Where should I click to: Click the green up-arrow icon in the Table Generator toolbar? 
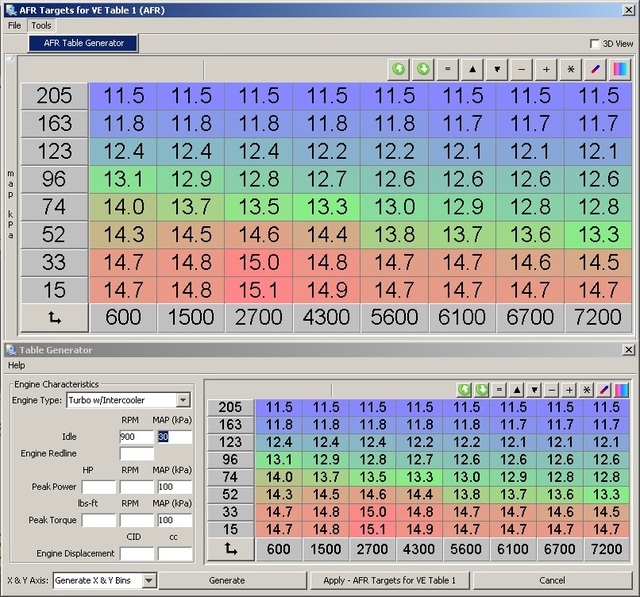tap(465, 389)
